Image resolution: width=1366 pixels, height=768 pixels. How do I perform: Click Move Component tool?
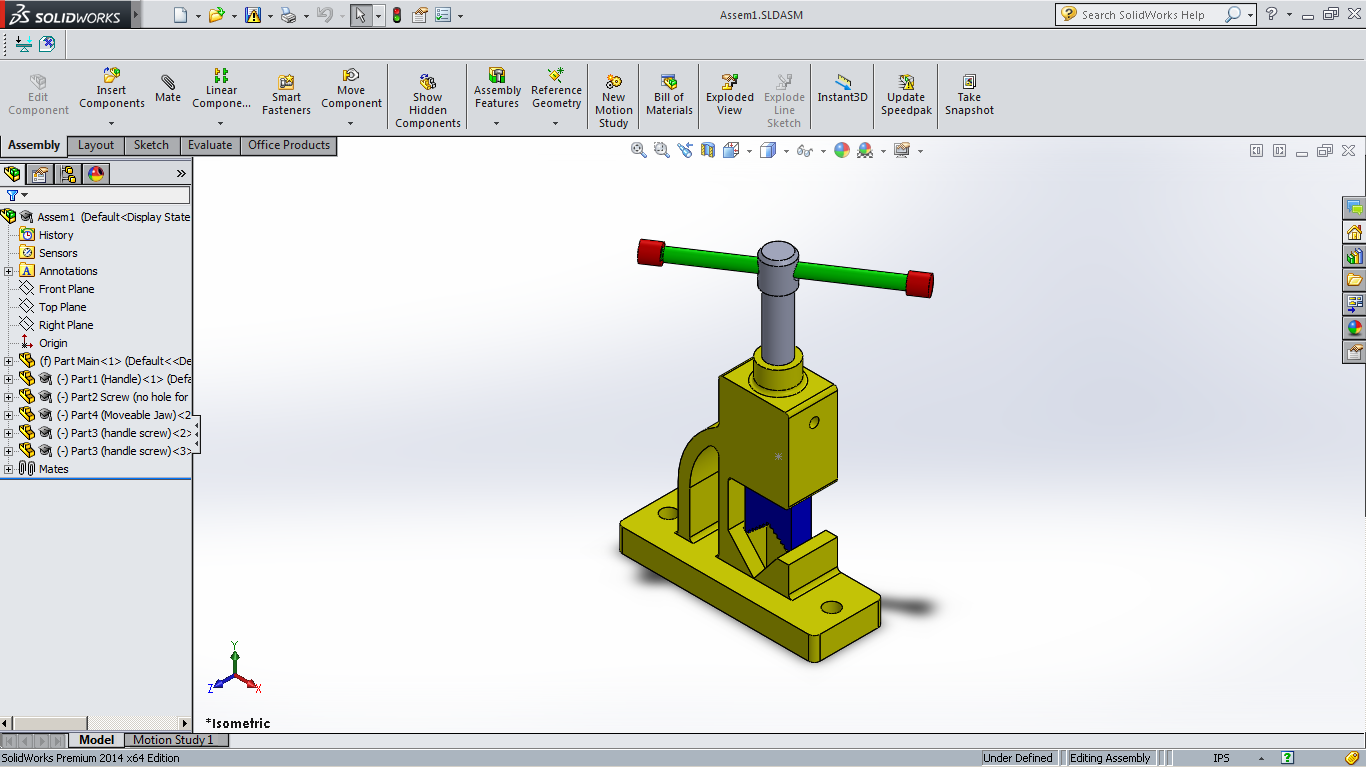[351, 88]
